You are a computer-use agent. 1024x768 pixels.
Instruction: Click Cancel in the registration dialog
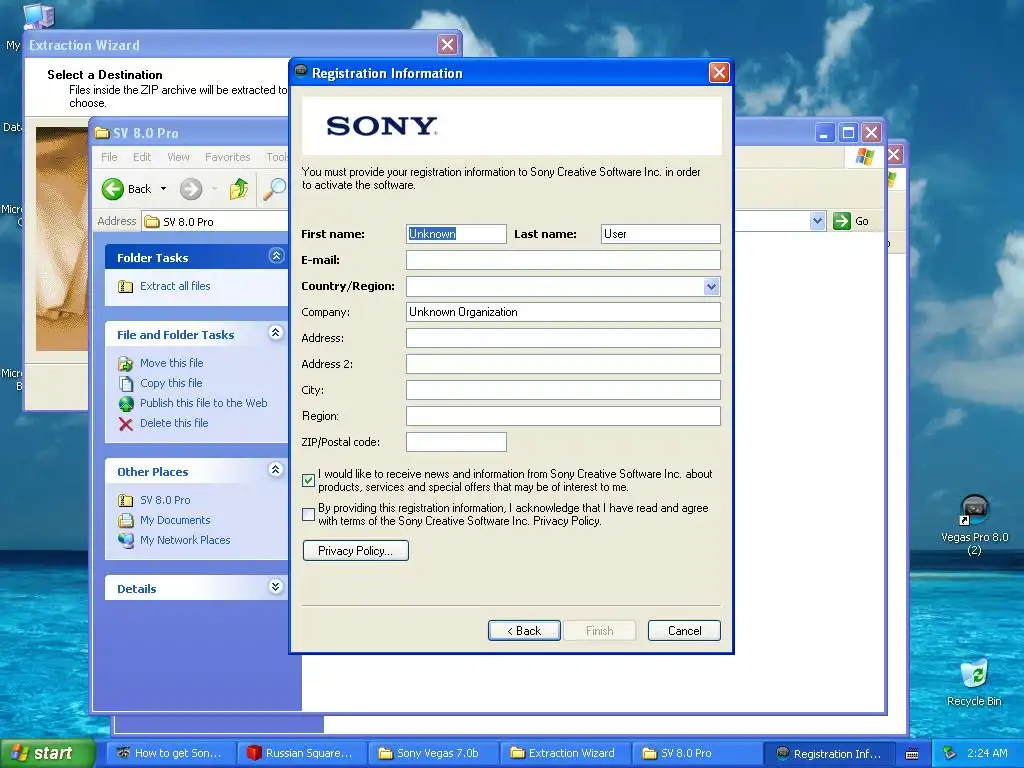click(684, 631)
